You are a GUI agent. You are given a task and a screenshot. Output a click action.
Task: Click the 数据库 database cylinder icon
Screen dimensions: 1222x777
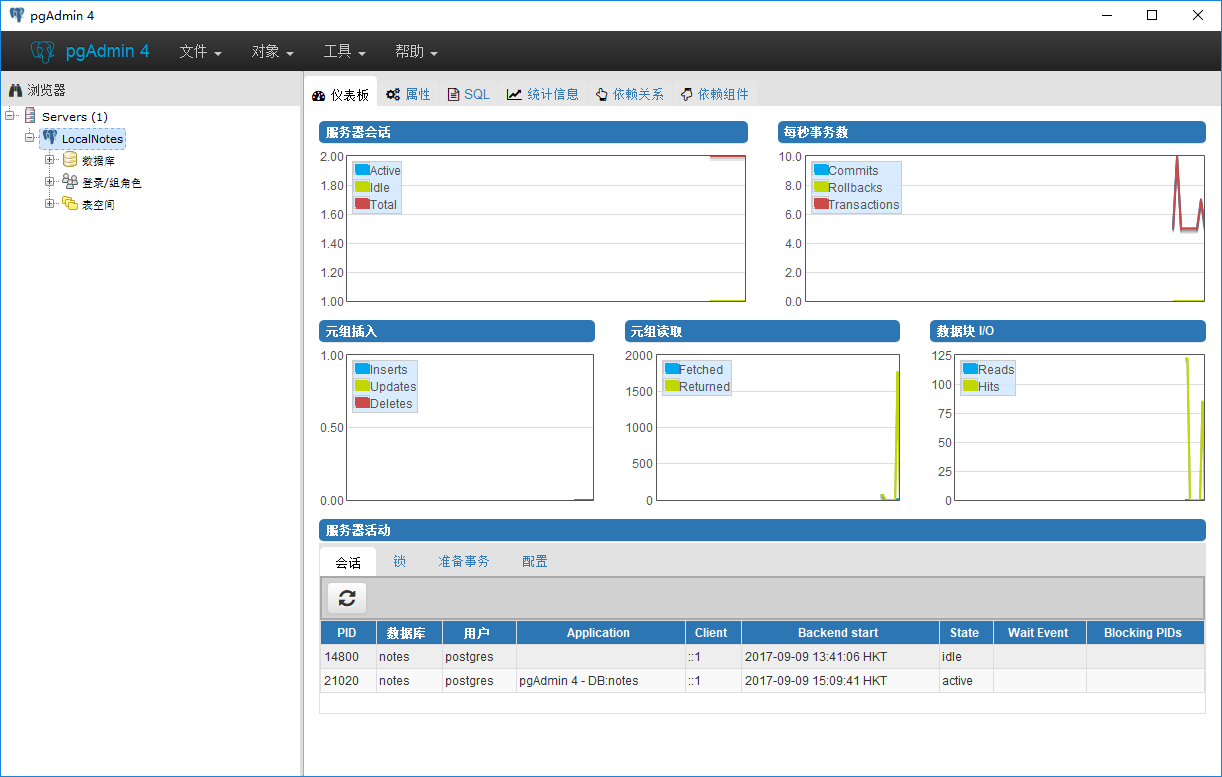[70, 160]
